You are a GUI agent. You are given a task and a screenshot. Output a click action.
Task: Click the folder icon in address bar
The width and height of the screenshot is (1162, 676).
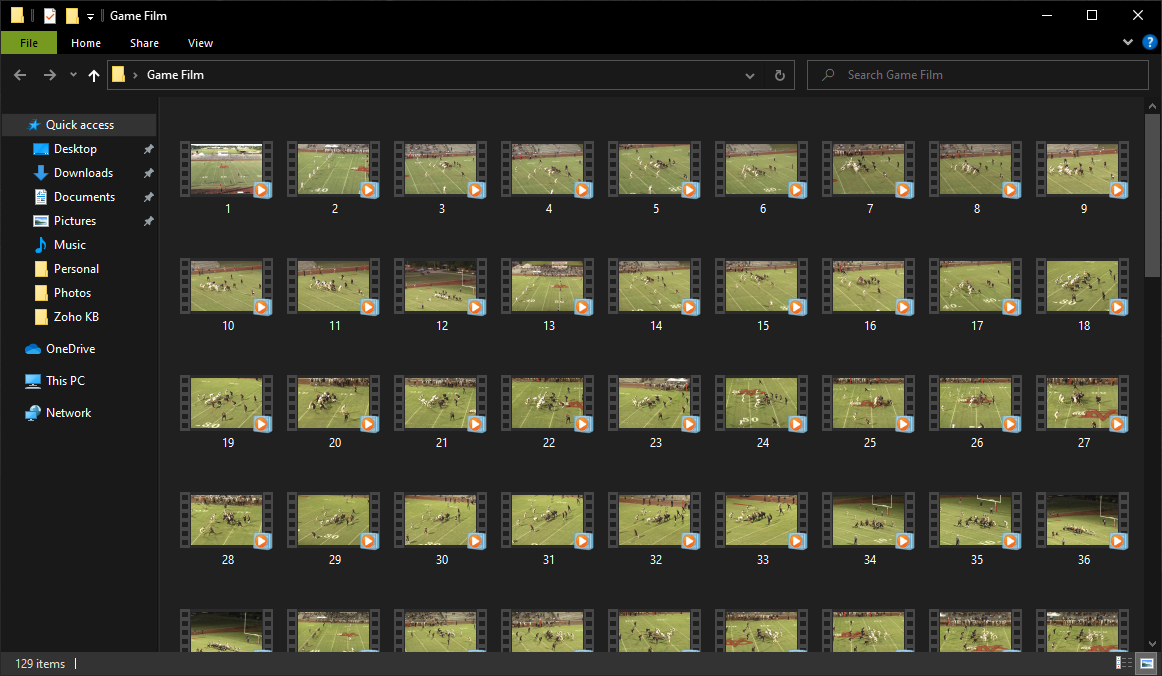click(x=119, y=75)
